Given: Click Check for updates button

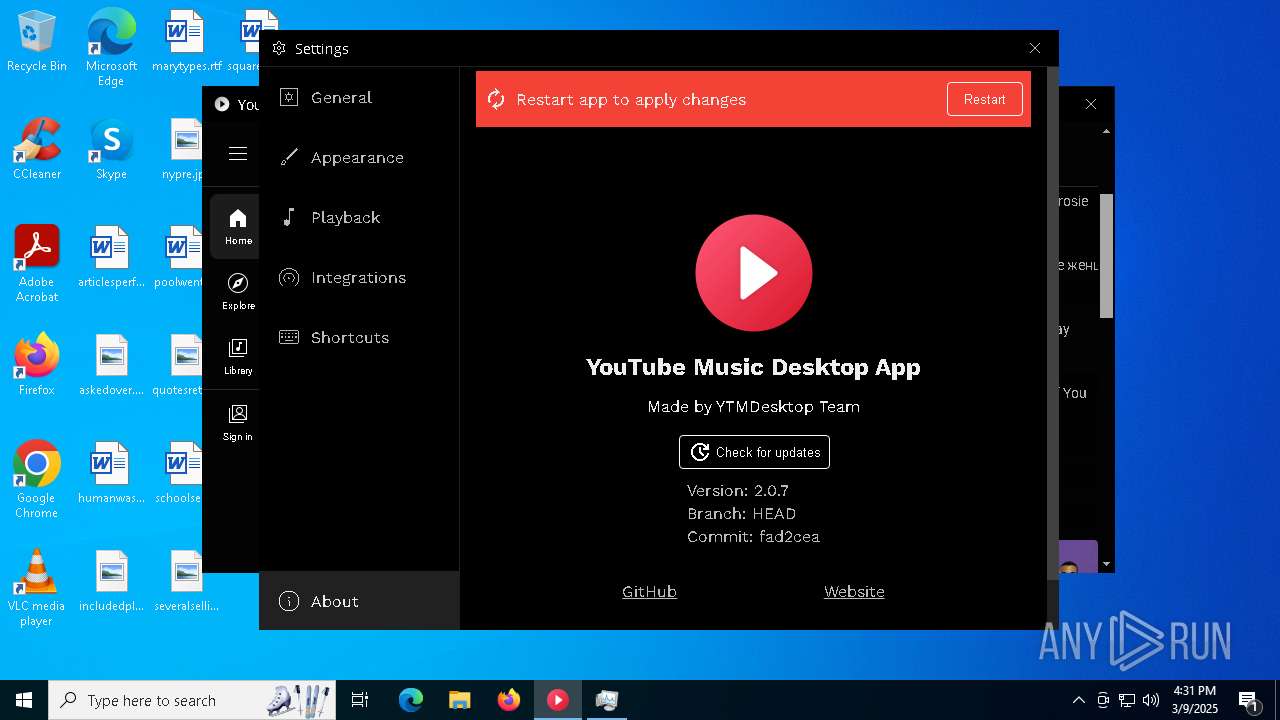Looking at the screenshot, I should click(754, 452).
